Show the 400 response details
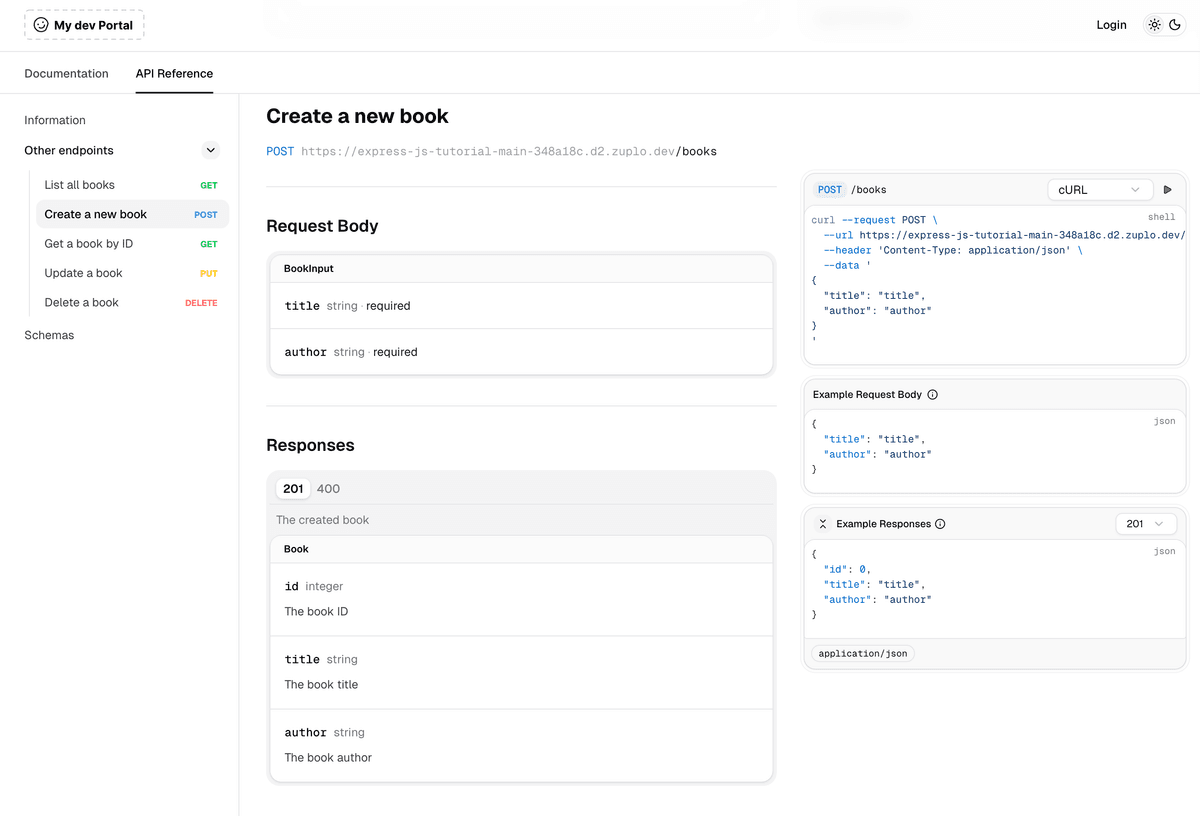The width and height of the screenshot is (1200, 816). click(x=327, y=488)
